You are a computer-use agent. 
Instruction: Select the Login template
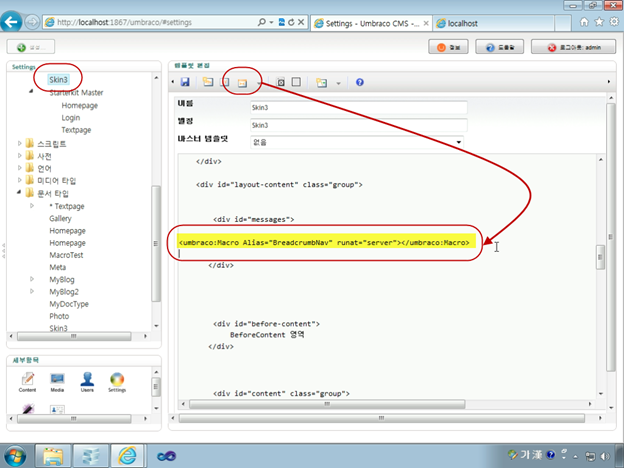(70, 118)
